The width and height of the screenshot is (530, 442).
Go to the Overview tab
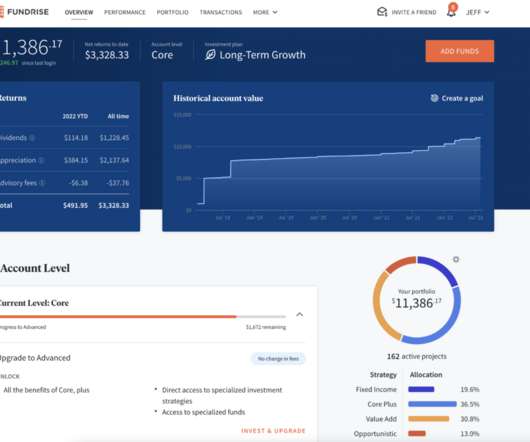[79, 12]
